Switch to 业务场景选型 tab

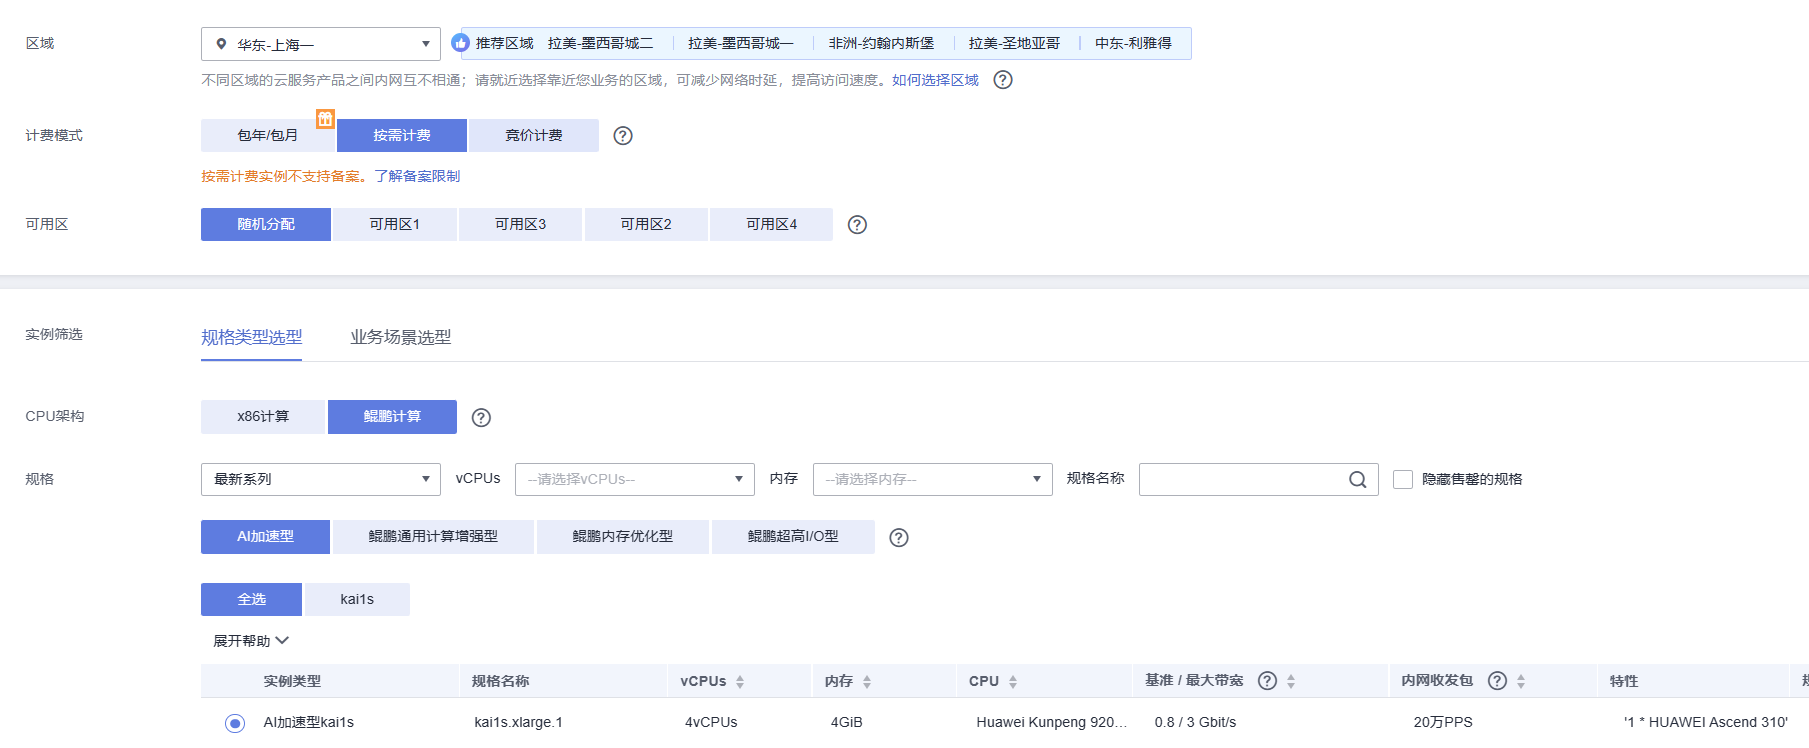coord(401,338)
